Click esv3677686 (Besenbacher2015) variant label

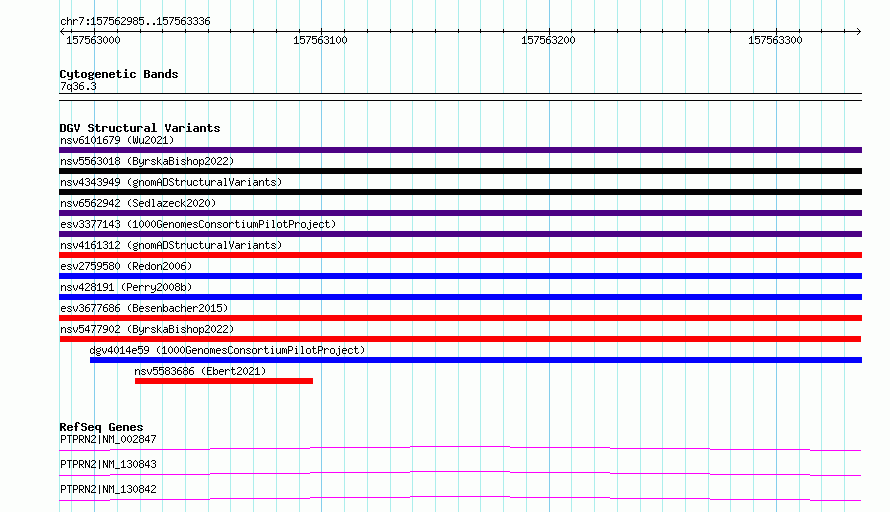tap(144, 308)
